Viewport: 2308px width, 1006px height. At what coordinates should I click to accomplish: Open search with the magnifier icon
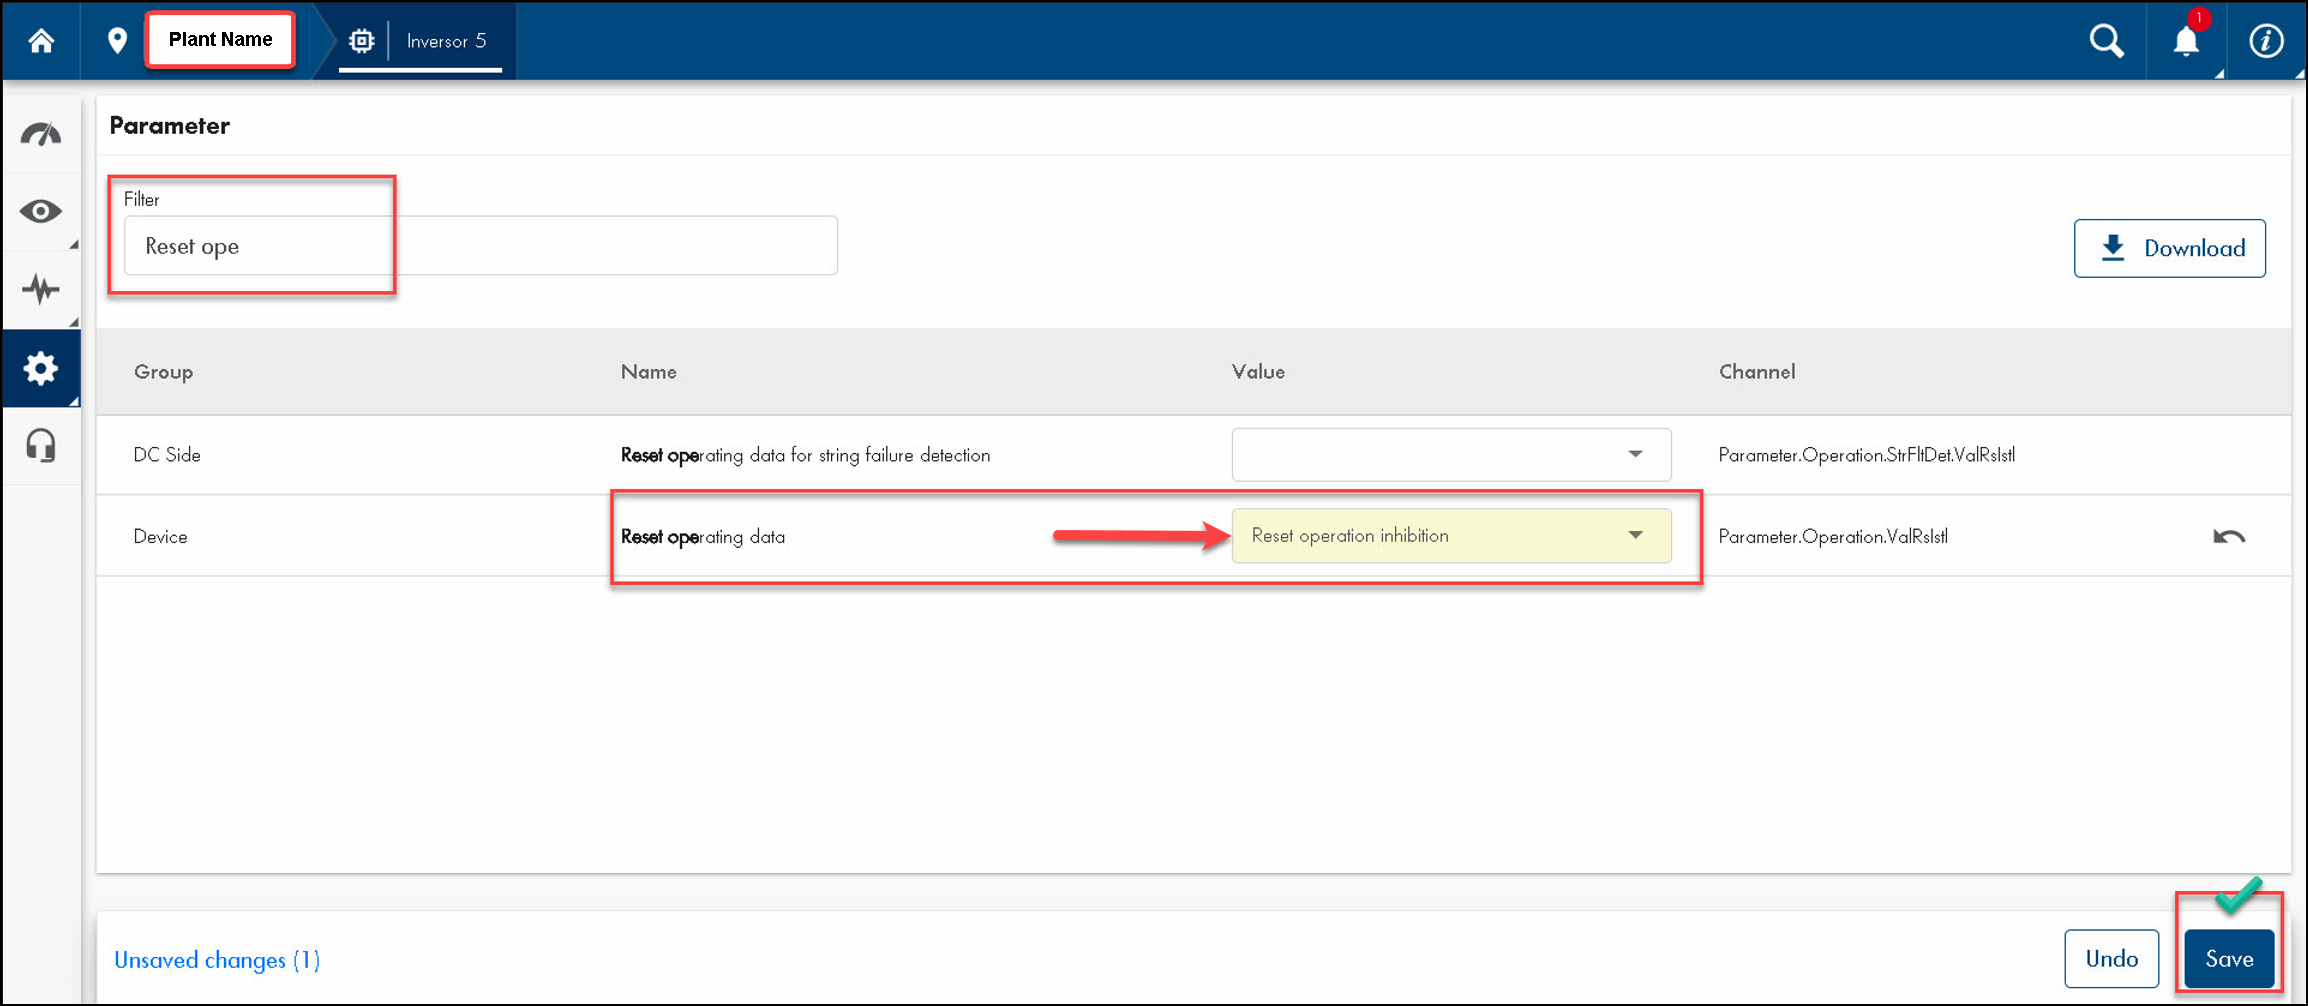click(2106, 41)
